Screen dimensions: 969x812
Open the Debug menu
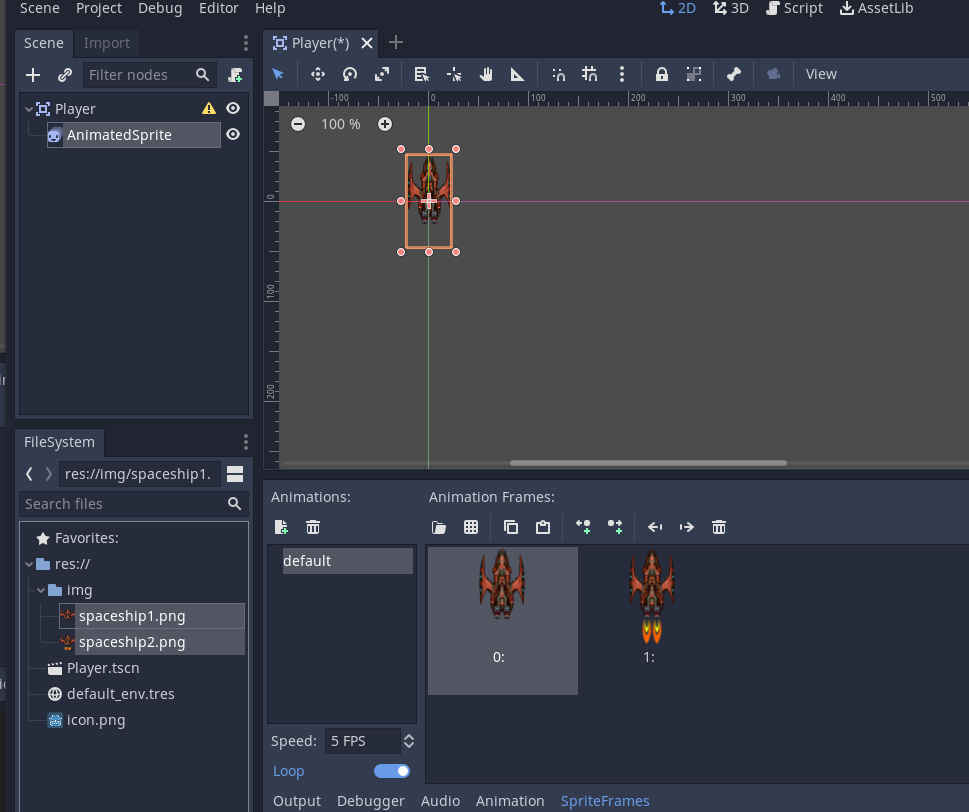160,8
